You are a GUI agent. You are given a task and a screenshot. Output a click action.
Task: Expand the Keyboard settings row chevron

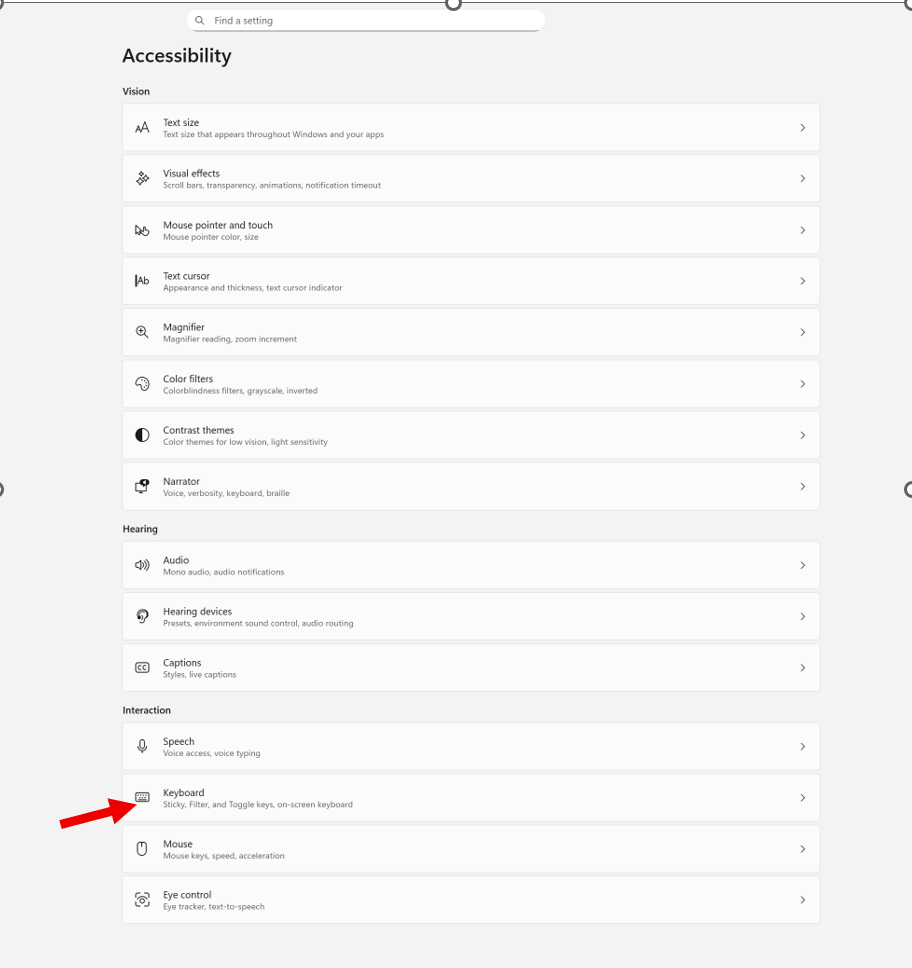pyautogui.click(x=803, y=797)
